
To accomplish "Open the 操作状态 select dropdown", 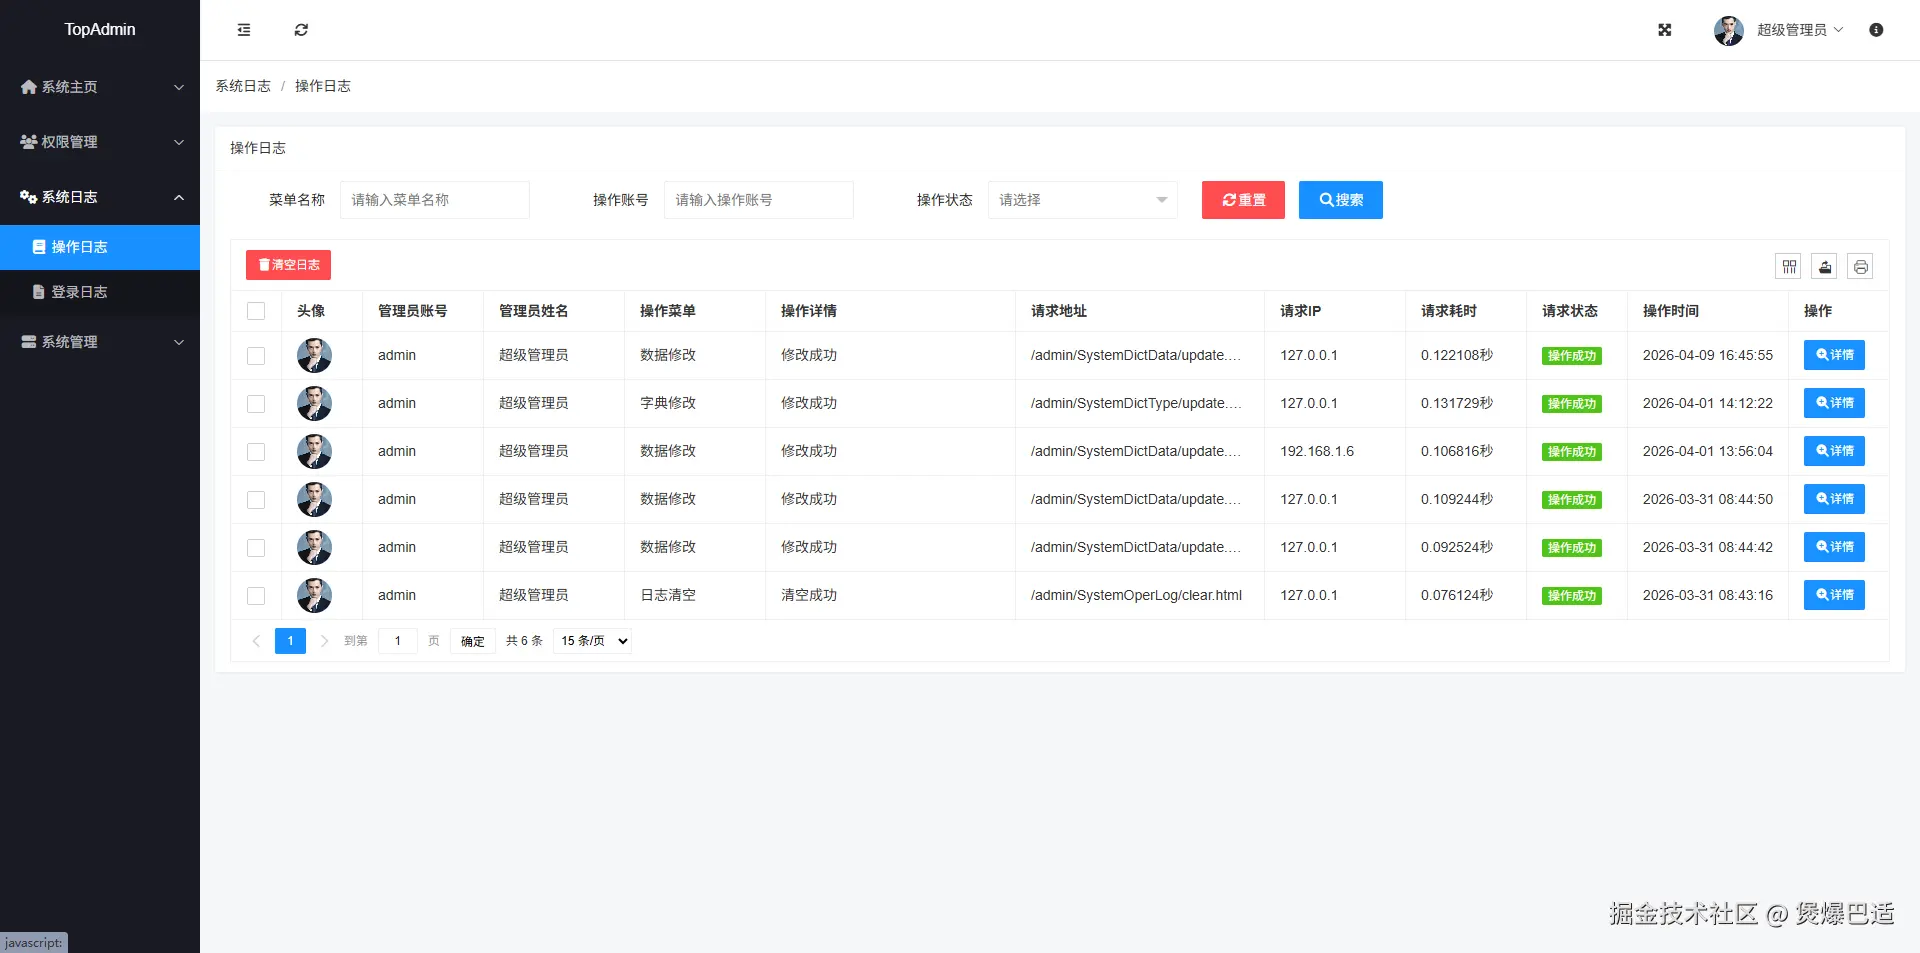I will click(1083, 200).
